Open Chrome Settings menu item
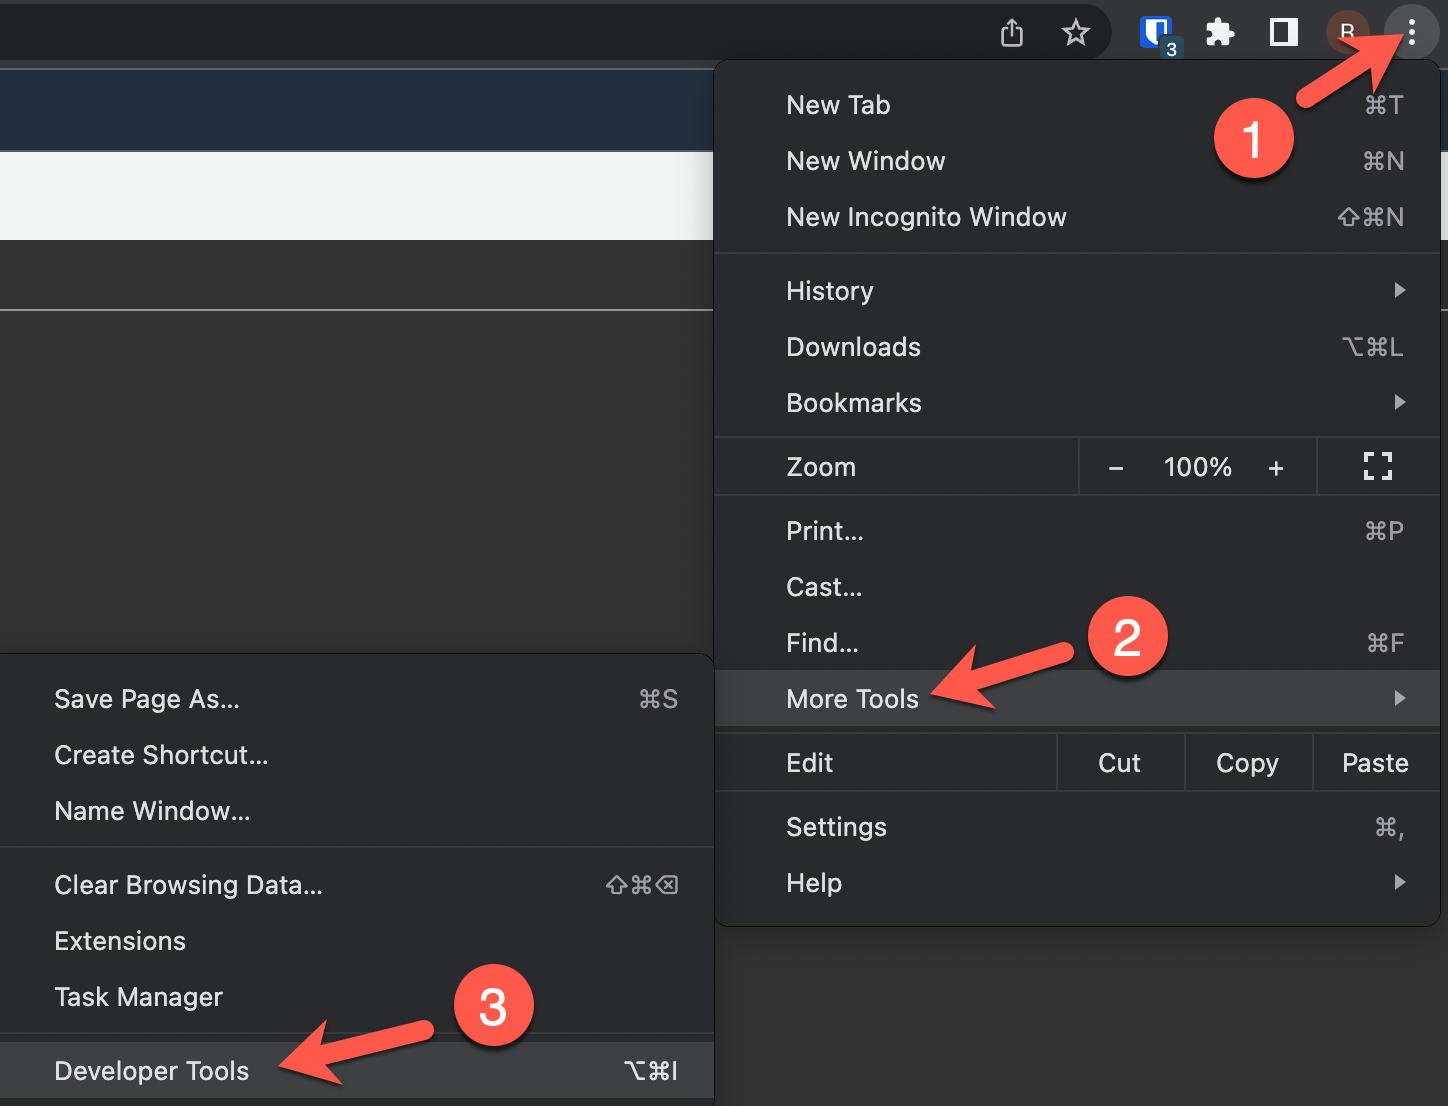The height and width of the screenshot is (1106, 1448). [x=836, y=827]
